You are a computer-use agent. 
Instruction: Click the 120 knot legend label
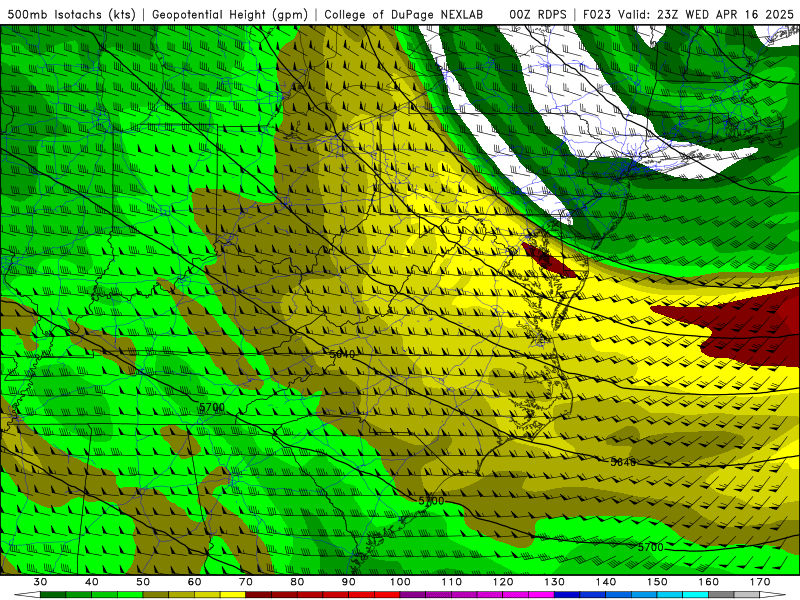(503, 582)
